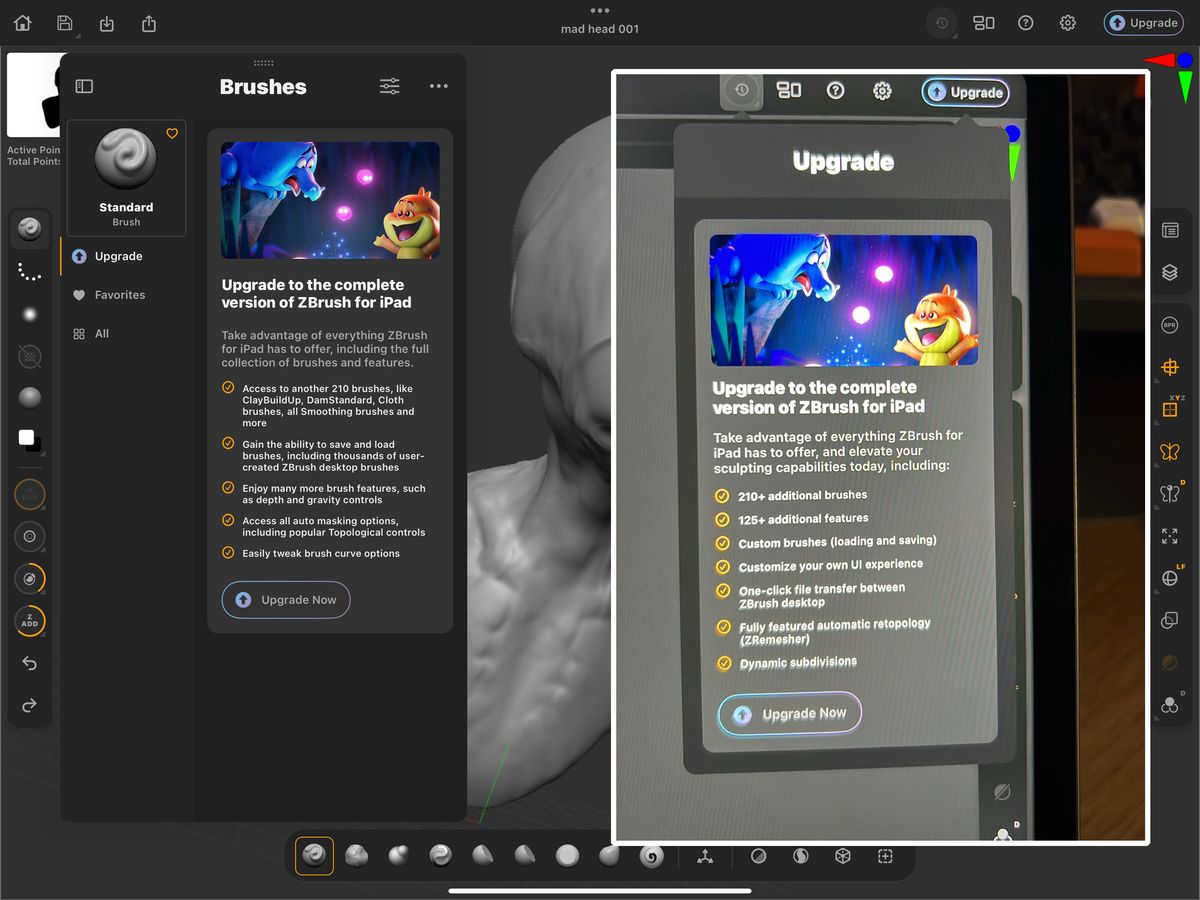This screenshot has height=900, width=1200.
Task: Toggle BPR render mode on right sidebar
Action: pos(1170,324)
